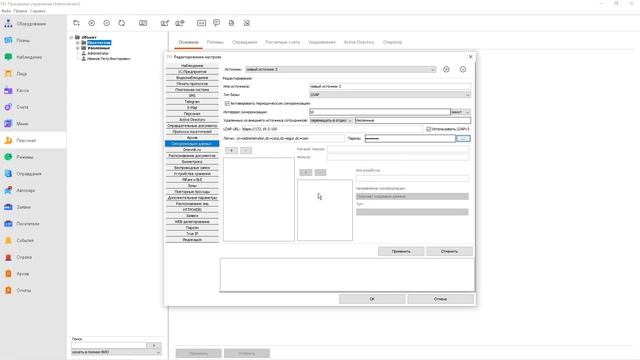Click the Применить button in the dialog

(401, 251)
